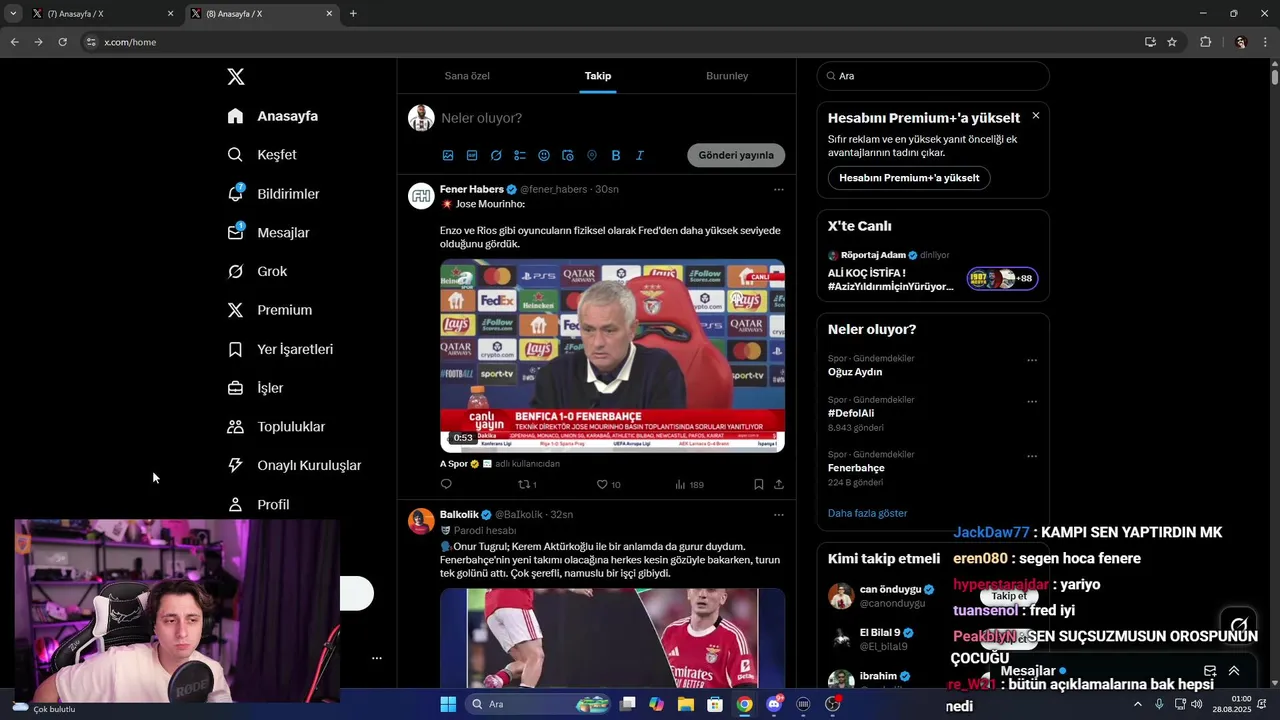Viewport: 1280px width, 720px height.
Task: Switch to Takip tab
Action: [x=598, y=76]
